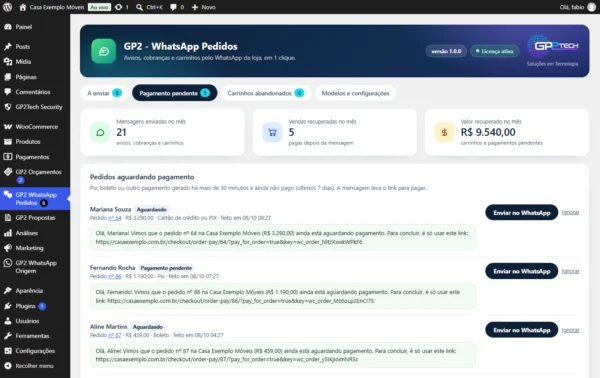Click the Aguardando badge beside Mariana Souza
Viewport: 600px width, 378px height.
coord(152,209)
